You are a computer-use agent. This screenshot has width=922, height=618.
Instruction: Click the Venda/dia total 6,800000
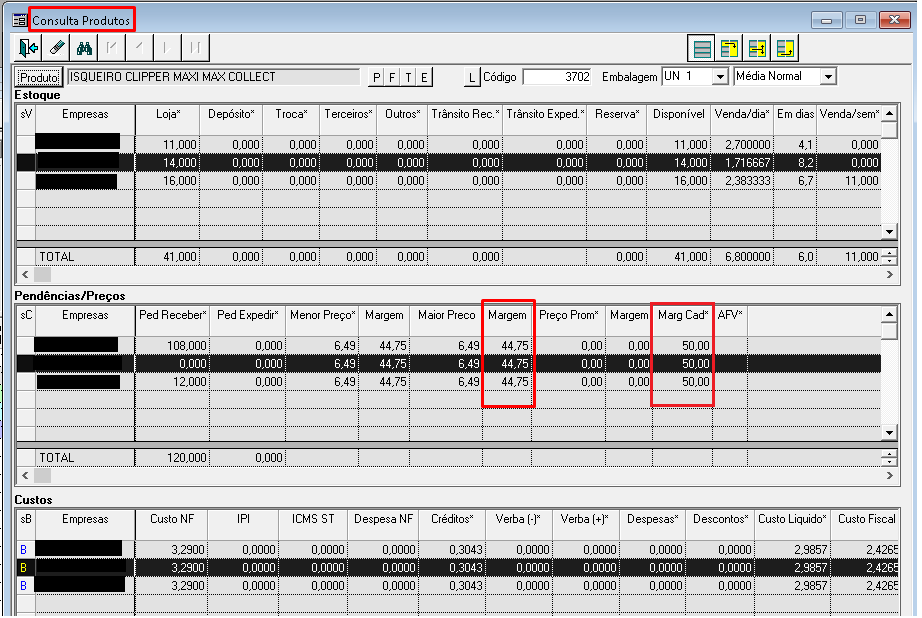point(741,257)
